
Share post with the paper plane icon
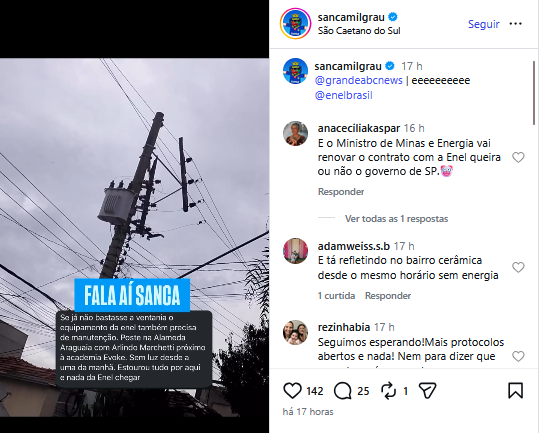(x=427, y=391)
